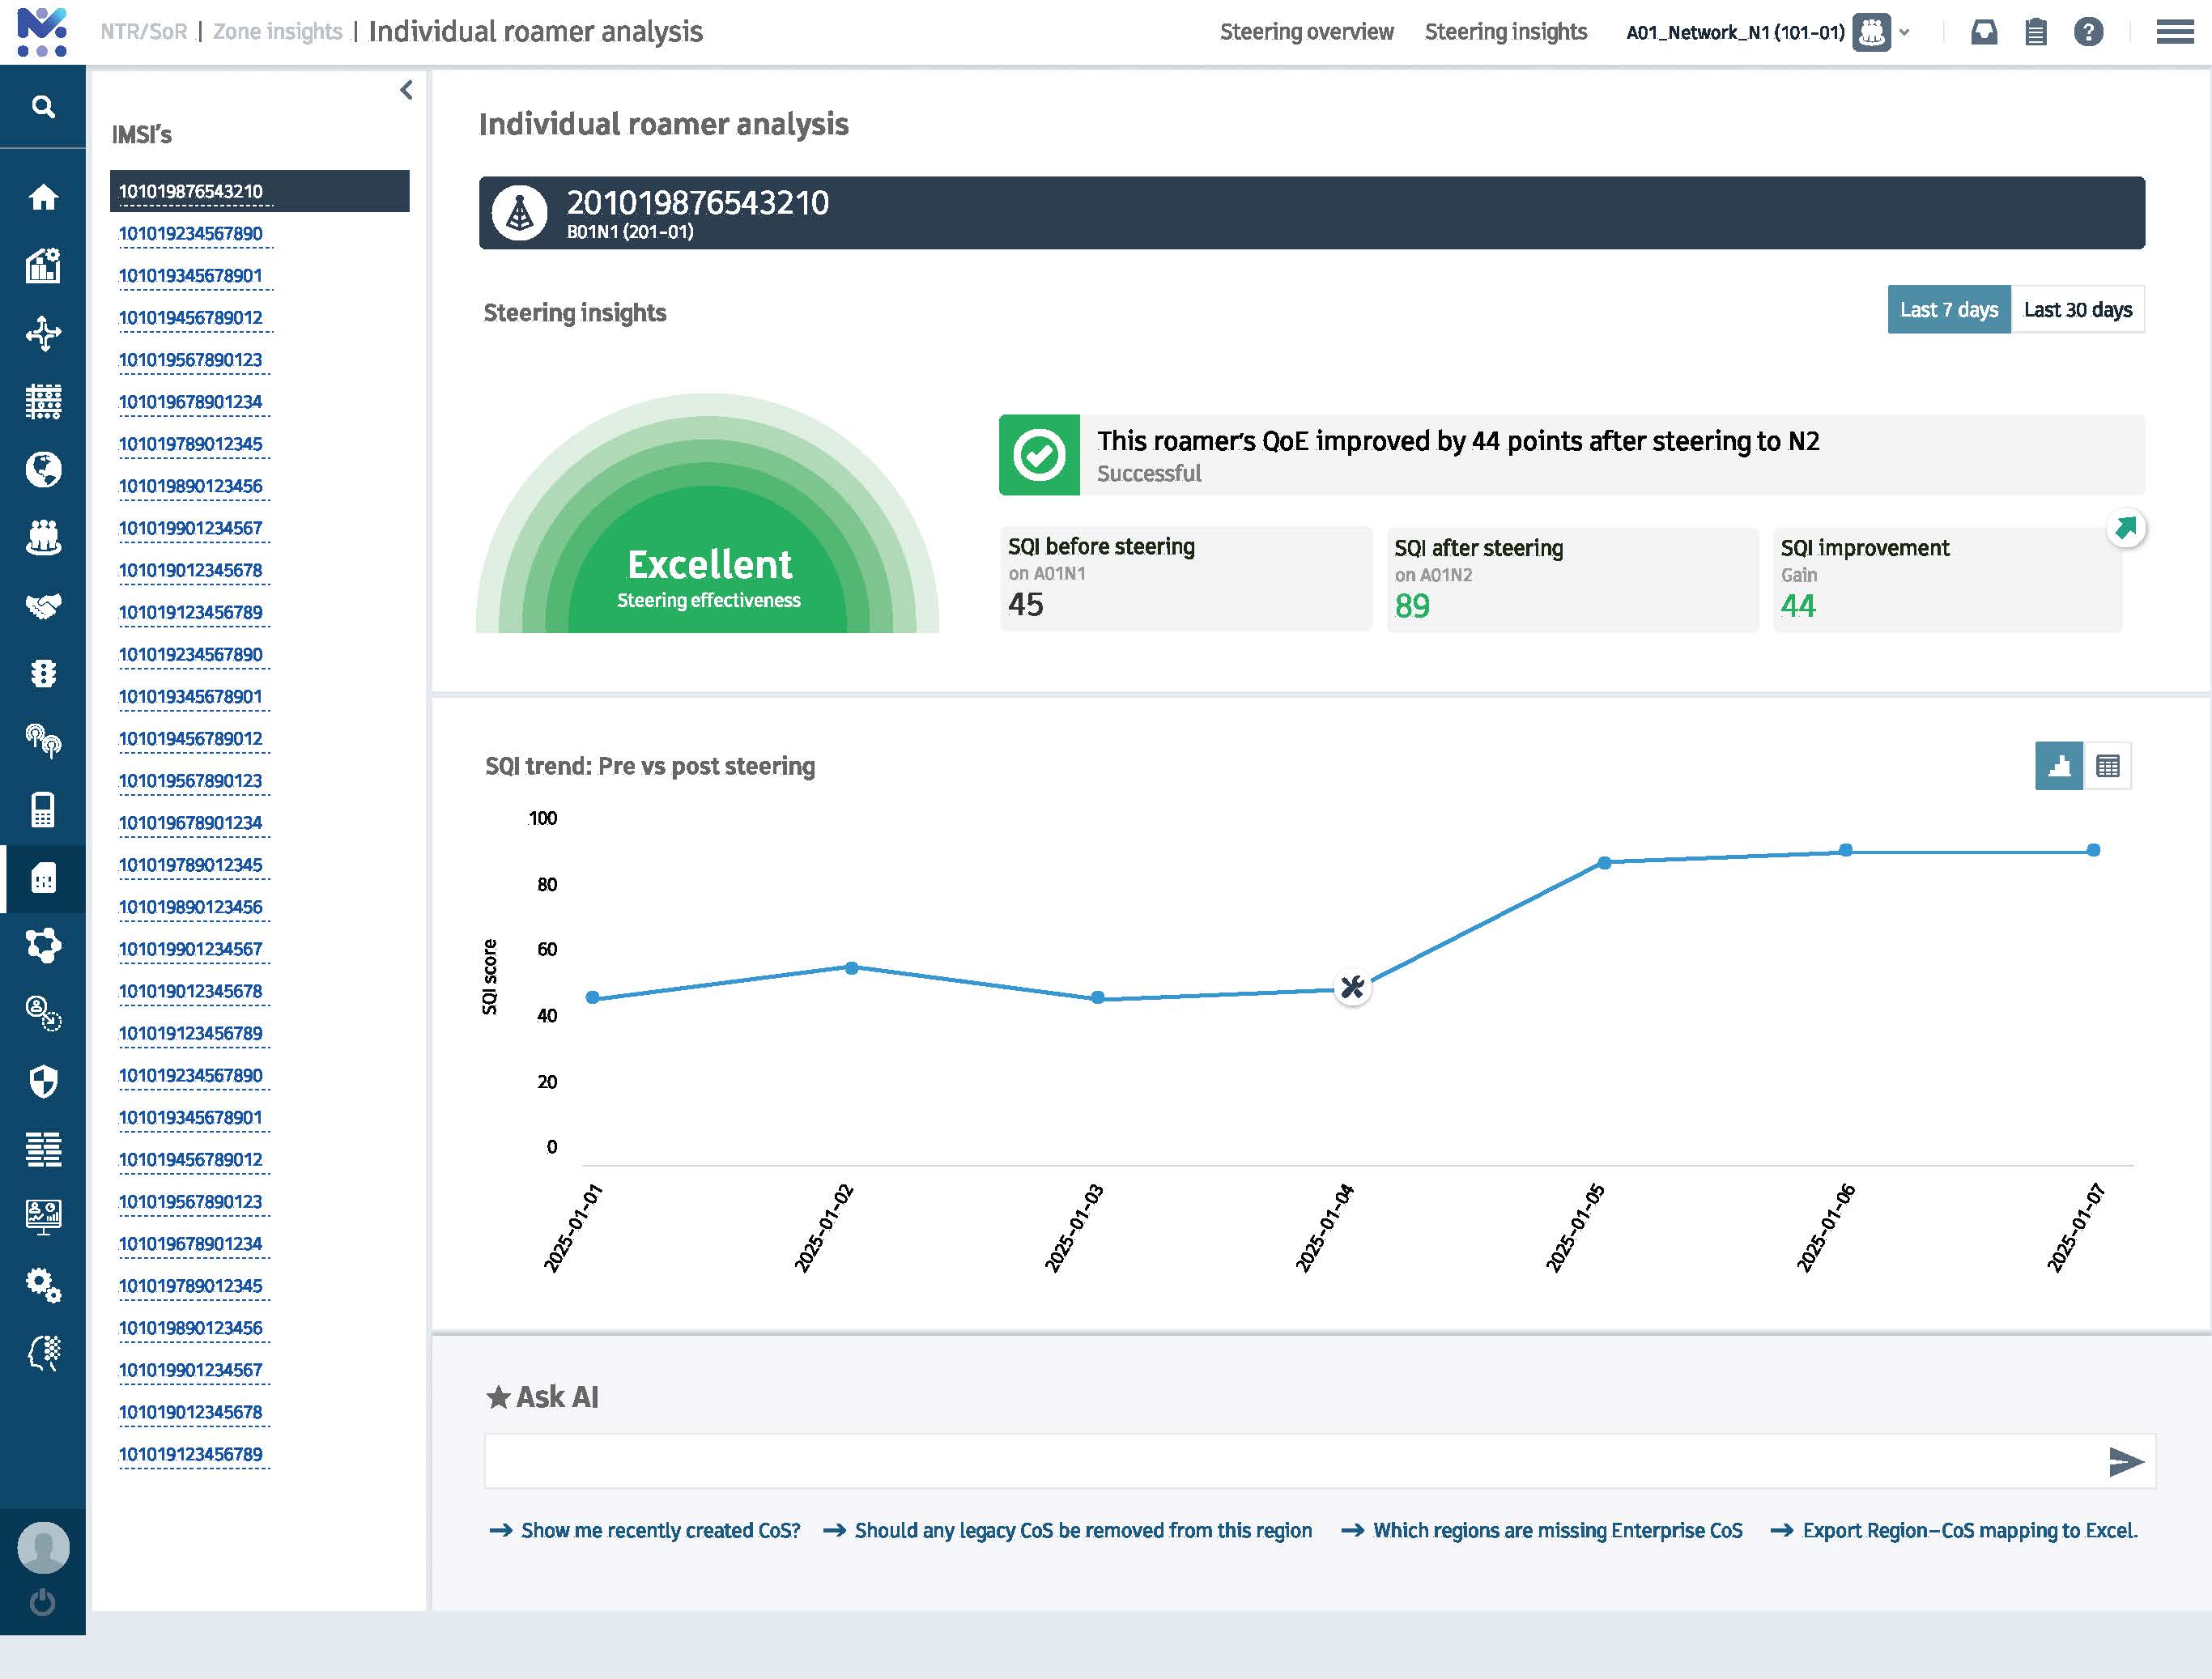The image size is (2212, 1679).
Task: Click the steering event marker on chart
Action: click(1352, 988)
